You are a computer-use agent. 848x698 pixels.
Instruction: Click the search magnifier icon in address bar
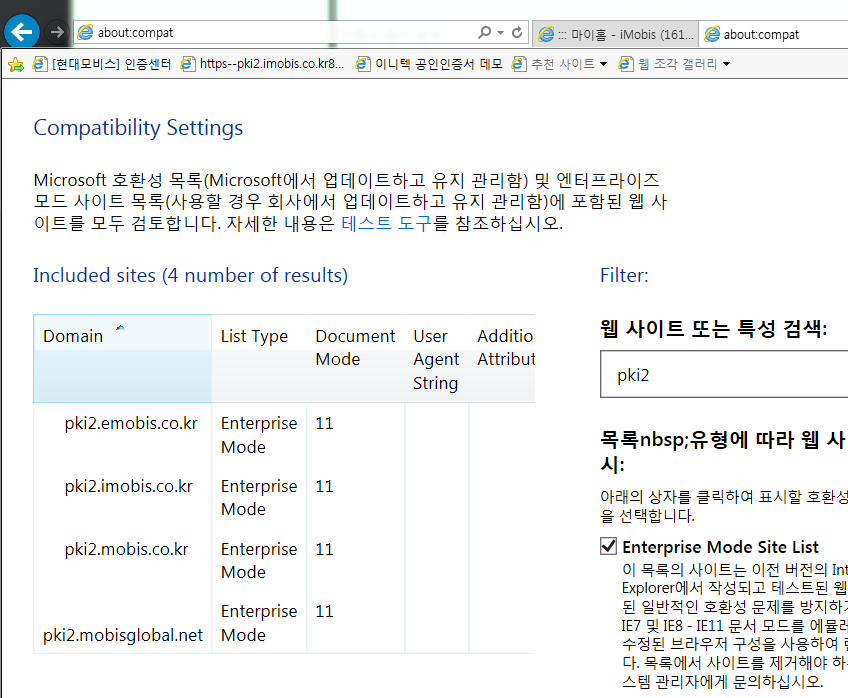click(x=485, y=32)
